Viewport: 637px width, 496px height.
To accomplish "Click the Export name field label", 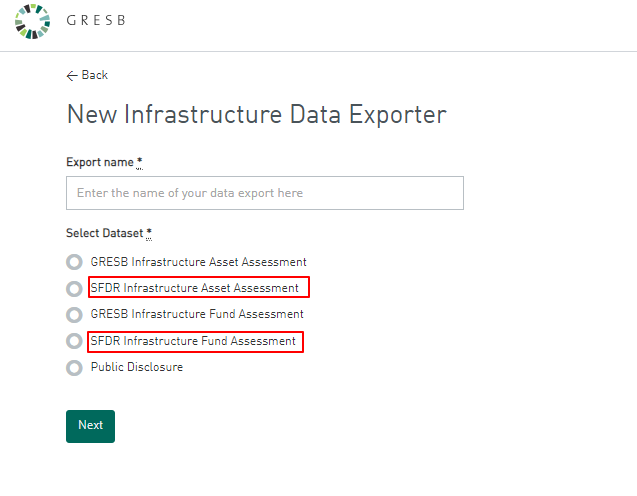I will 100,162.
